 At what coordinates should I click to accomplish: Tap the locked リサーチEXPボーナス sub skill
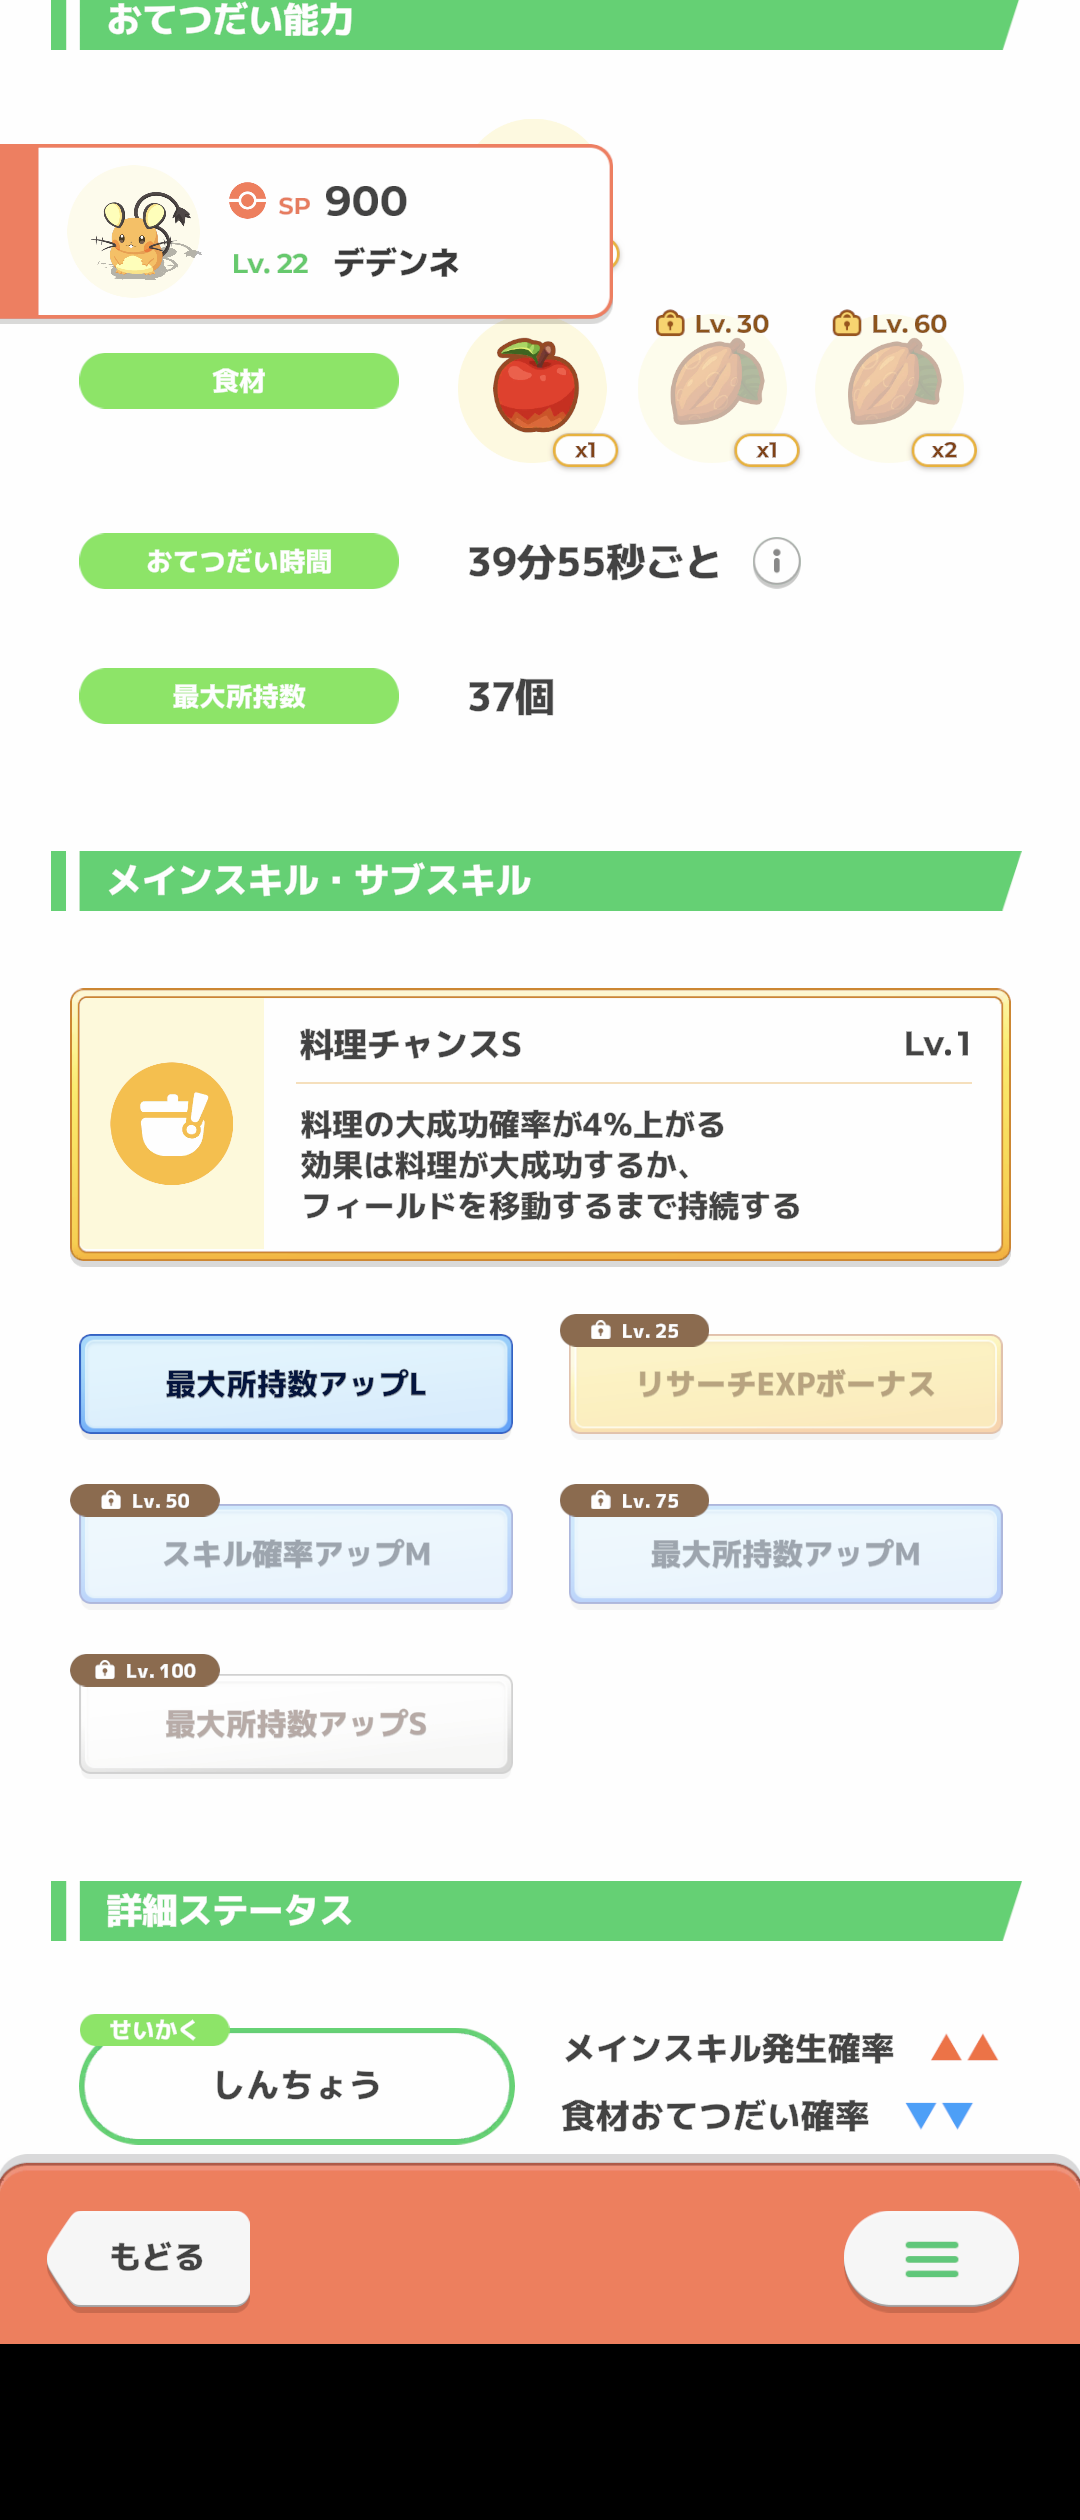(x=786, y=1384)
